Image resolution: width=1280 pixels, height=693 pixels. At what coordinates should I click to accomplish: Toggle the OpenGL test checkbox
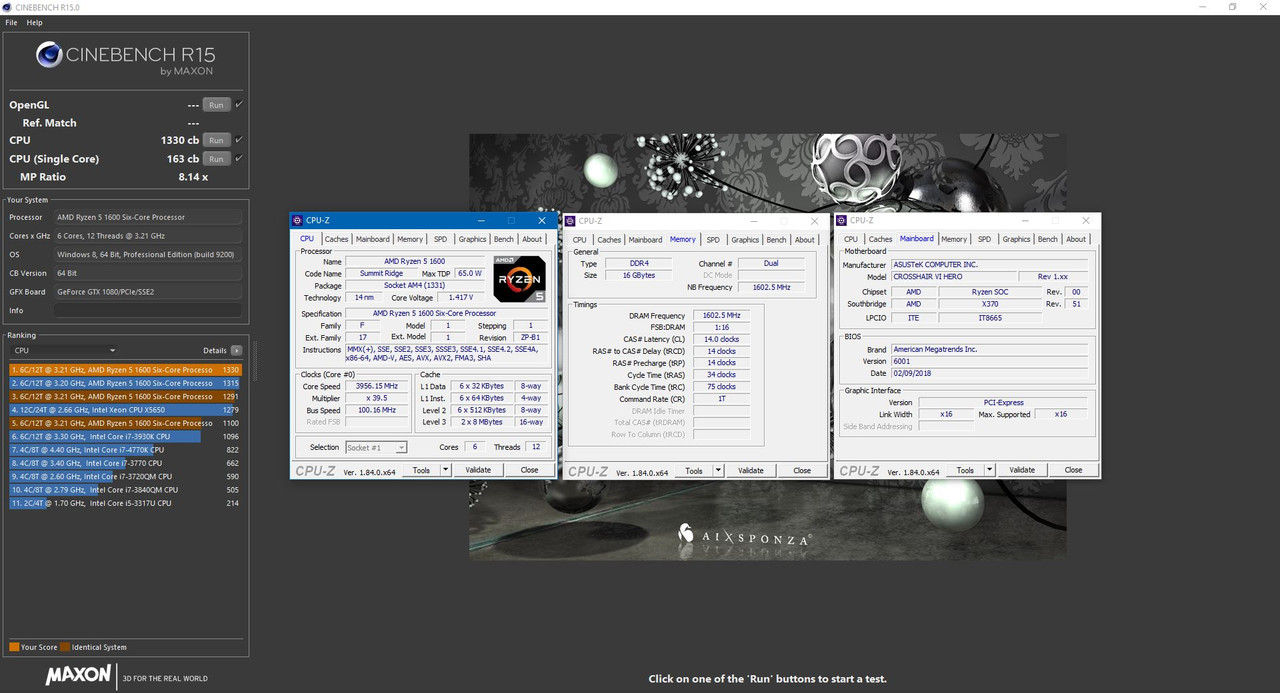239,105
